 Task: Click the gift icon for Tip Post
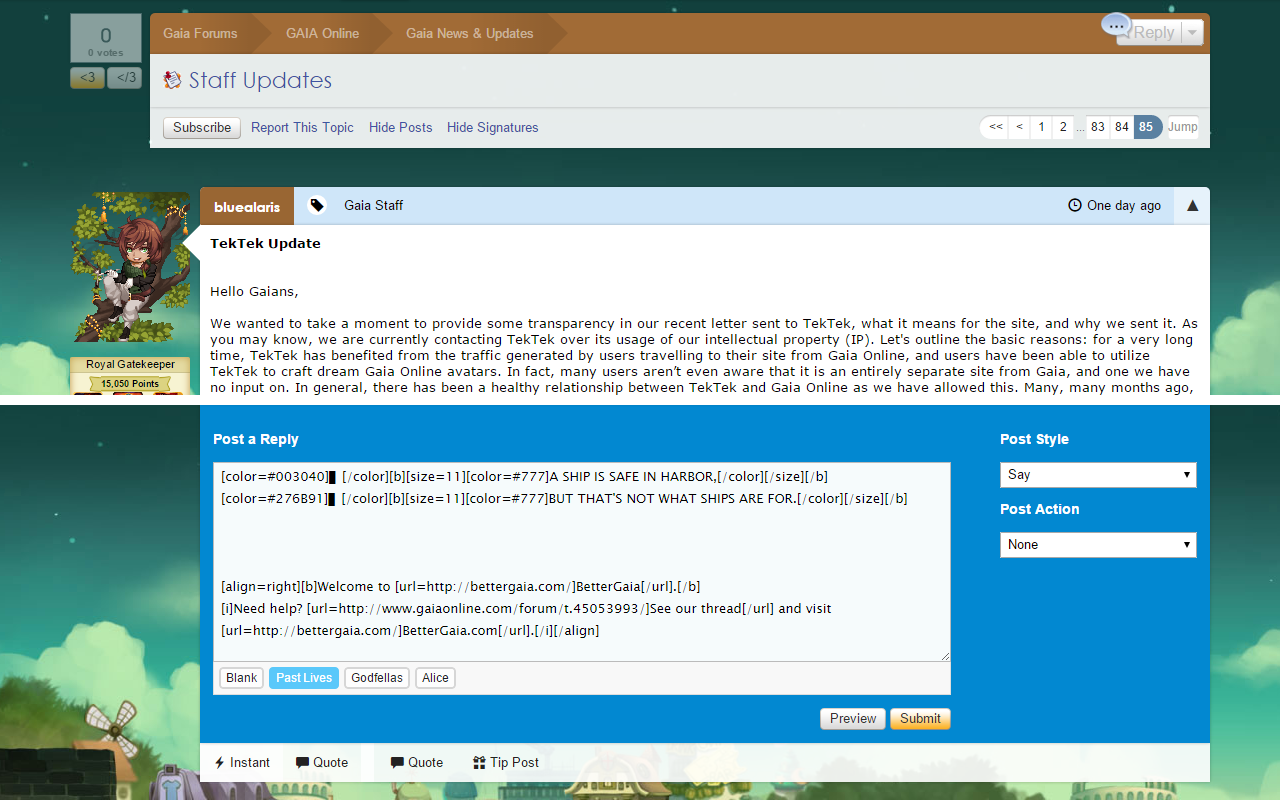pos(479,762)
